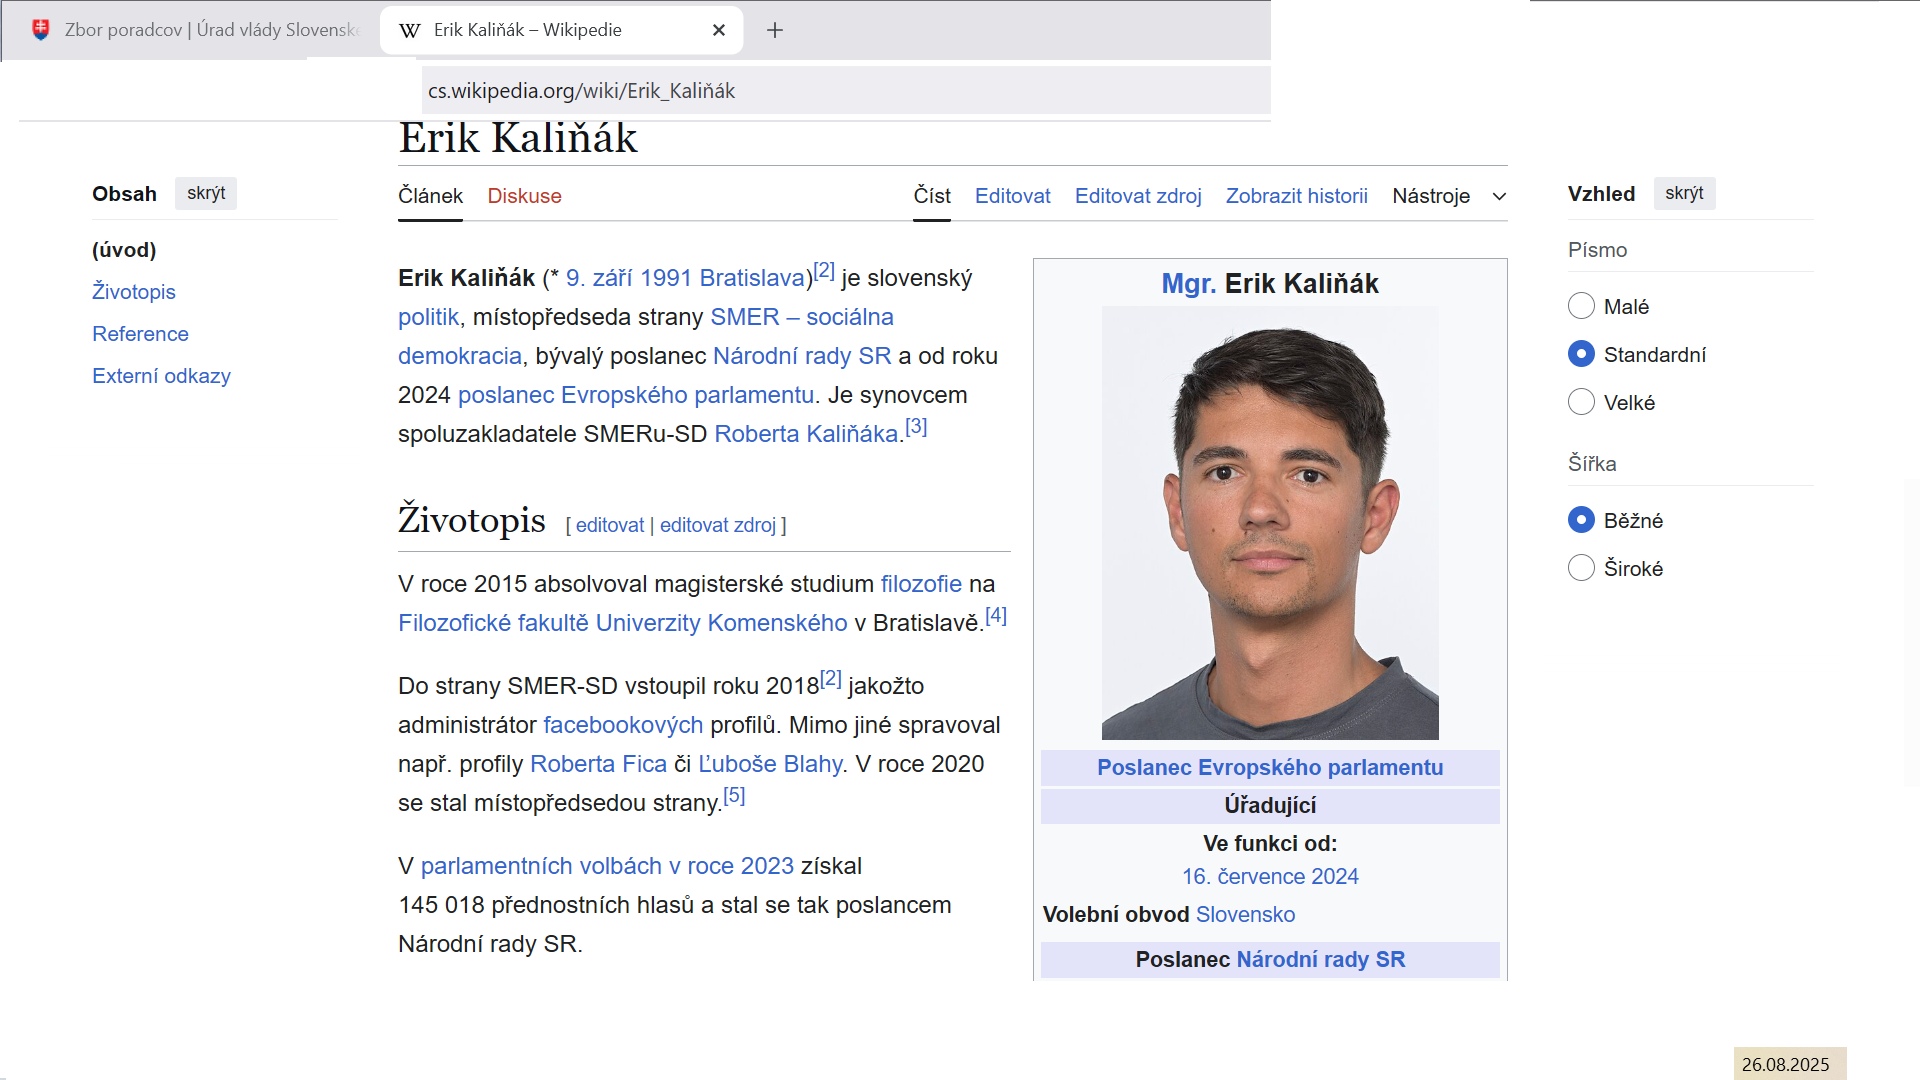Open Zobrazit historii tab
Screen dimensions: 1920x1080
(1297, 196)
